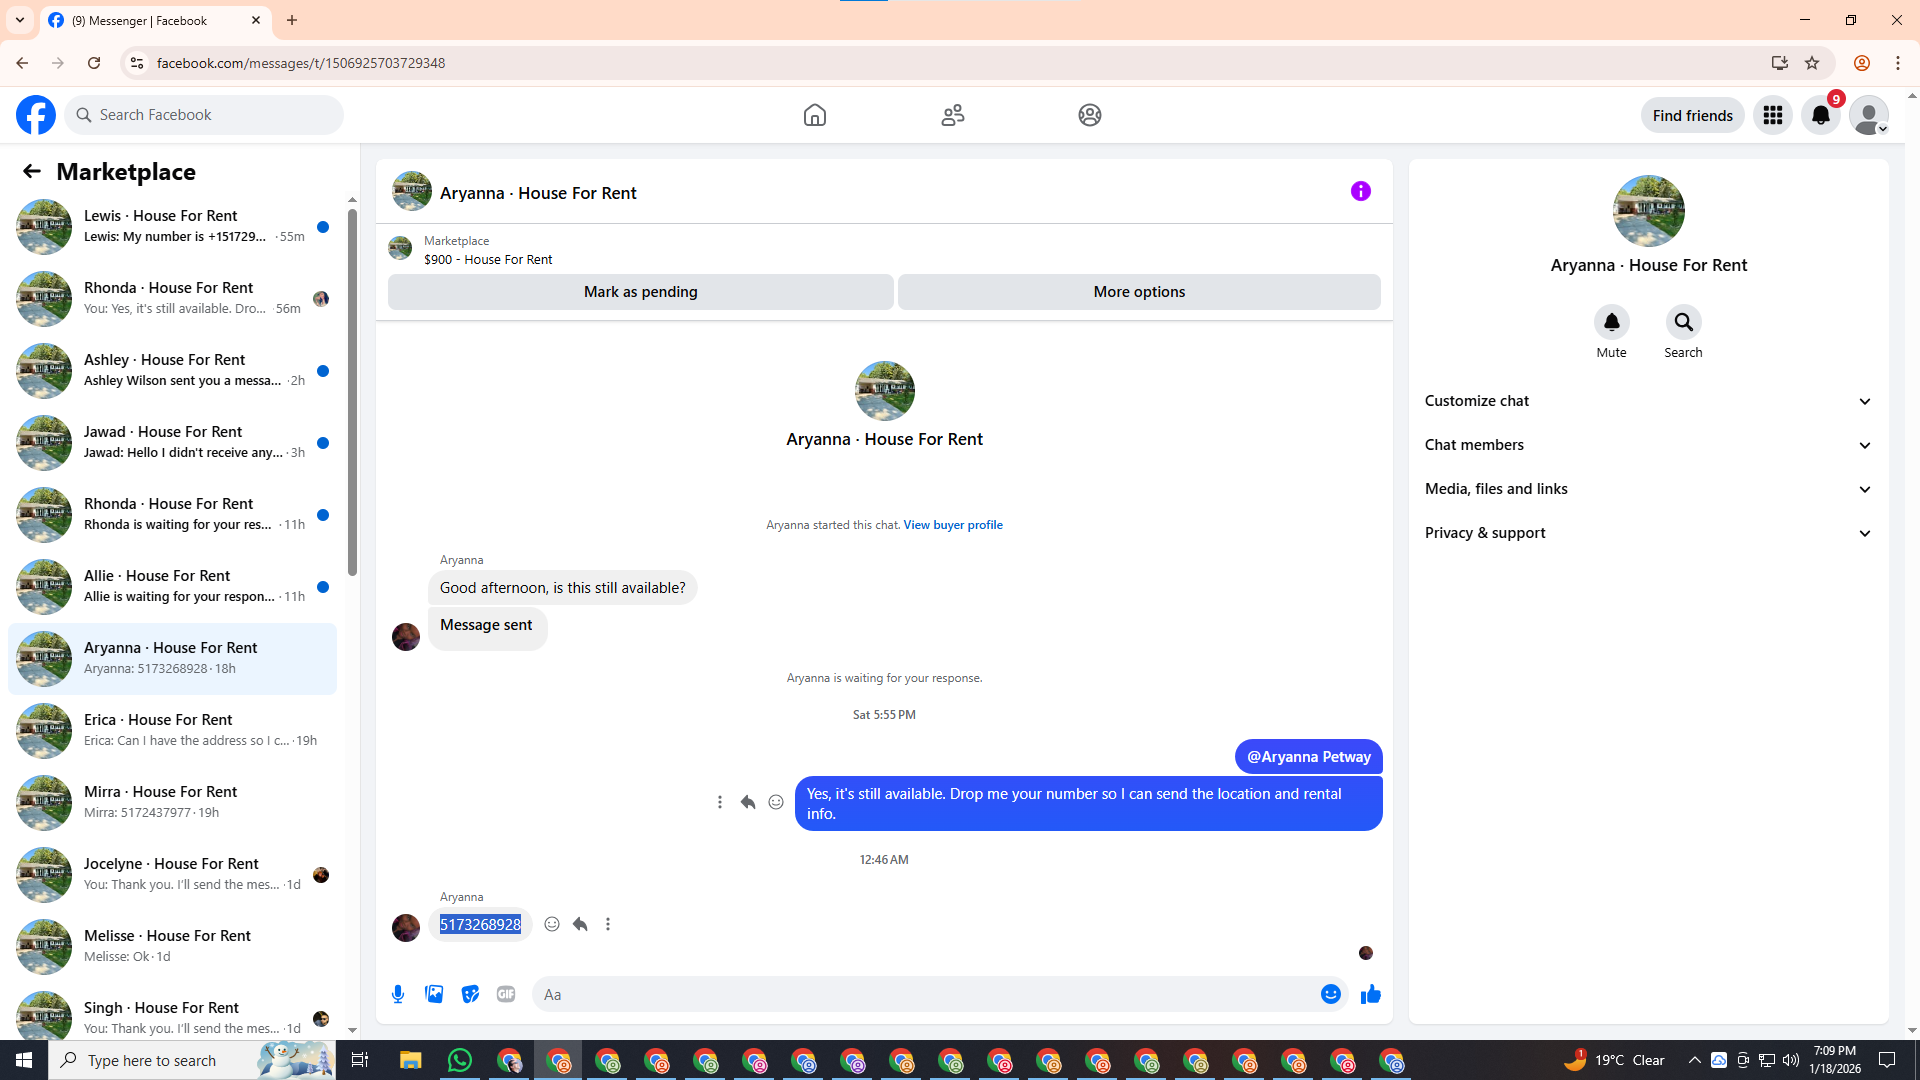This screenshot has height=1080, width=1920.
Task: Mute the Aryanna conversation
Action: pos(1611,322)
